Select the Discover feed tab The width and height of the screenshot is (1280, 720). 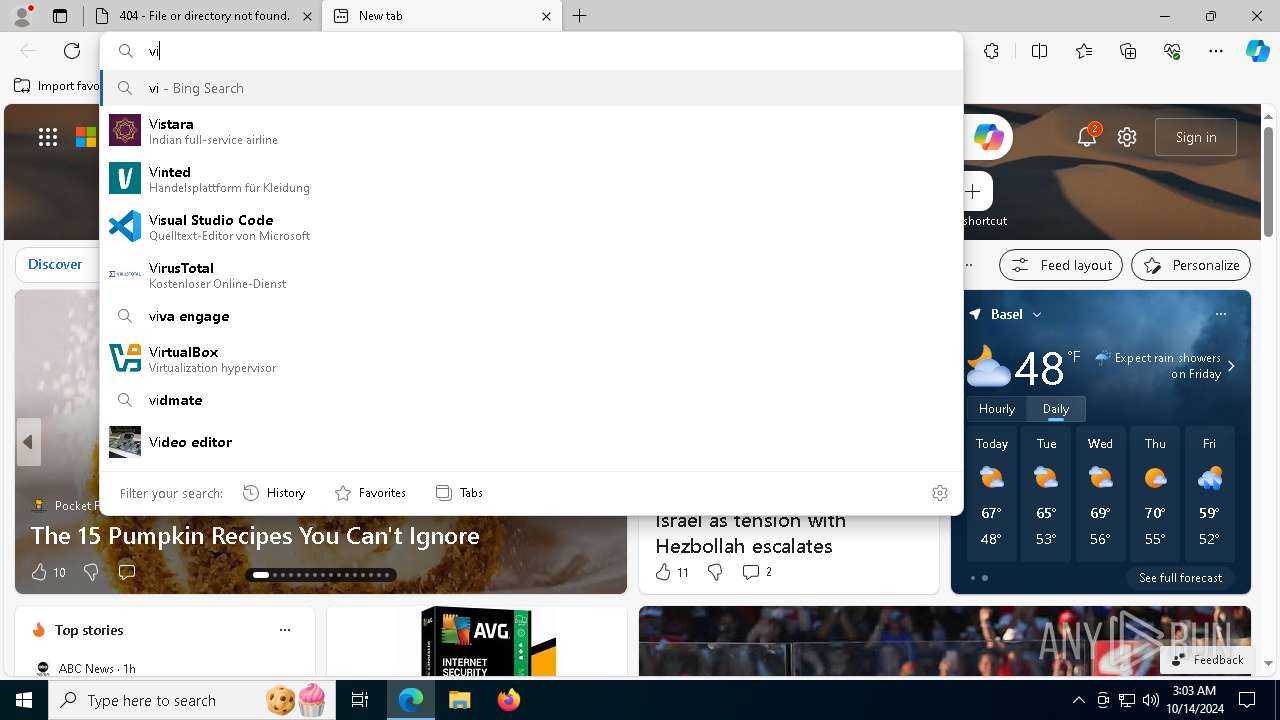[55, 265]
